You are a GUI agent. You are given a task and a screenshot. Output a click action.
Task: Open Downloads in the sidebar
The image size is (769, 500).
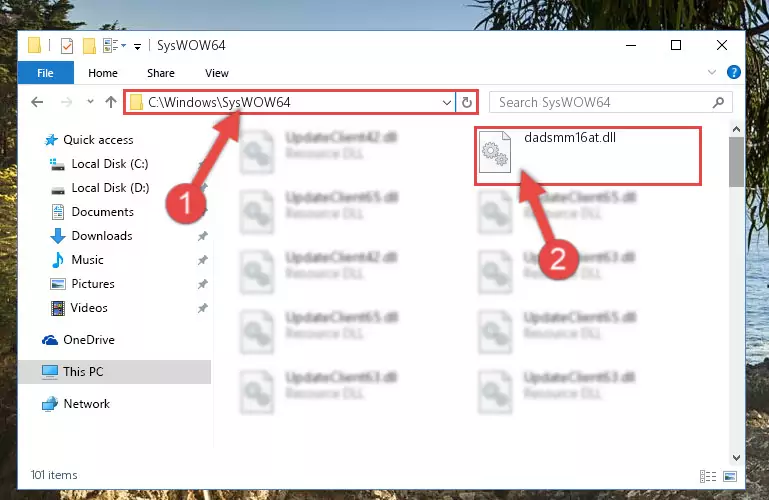(x=102, y=236)
